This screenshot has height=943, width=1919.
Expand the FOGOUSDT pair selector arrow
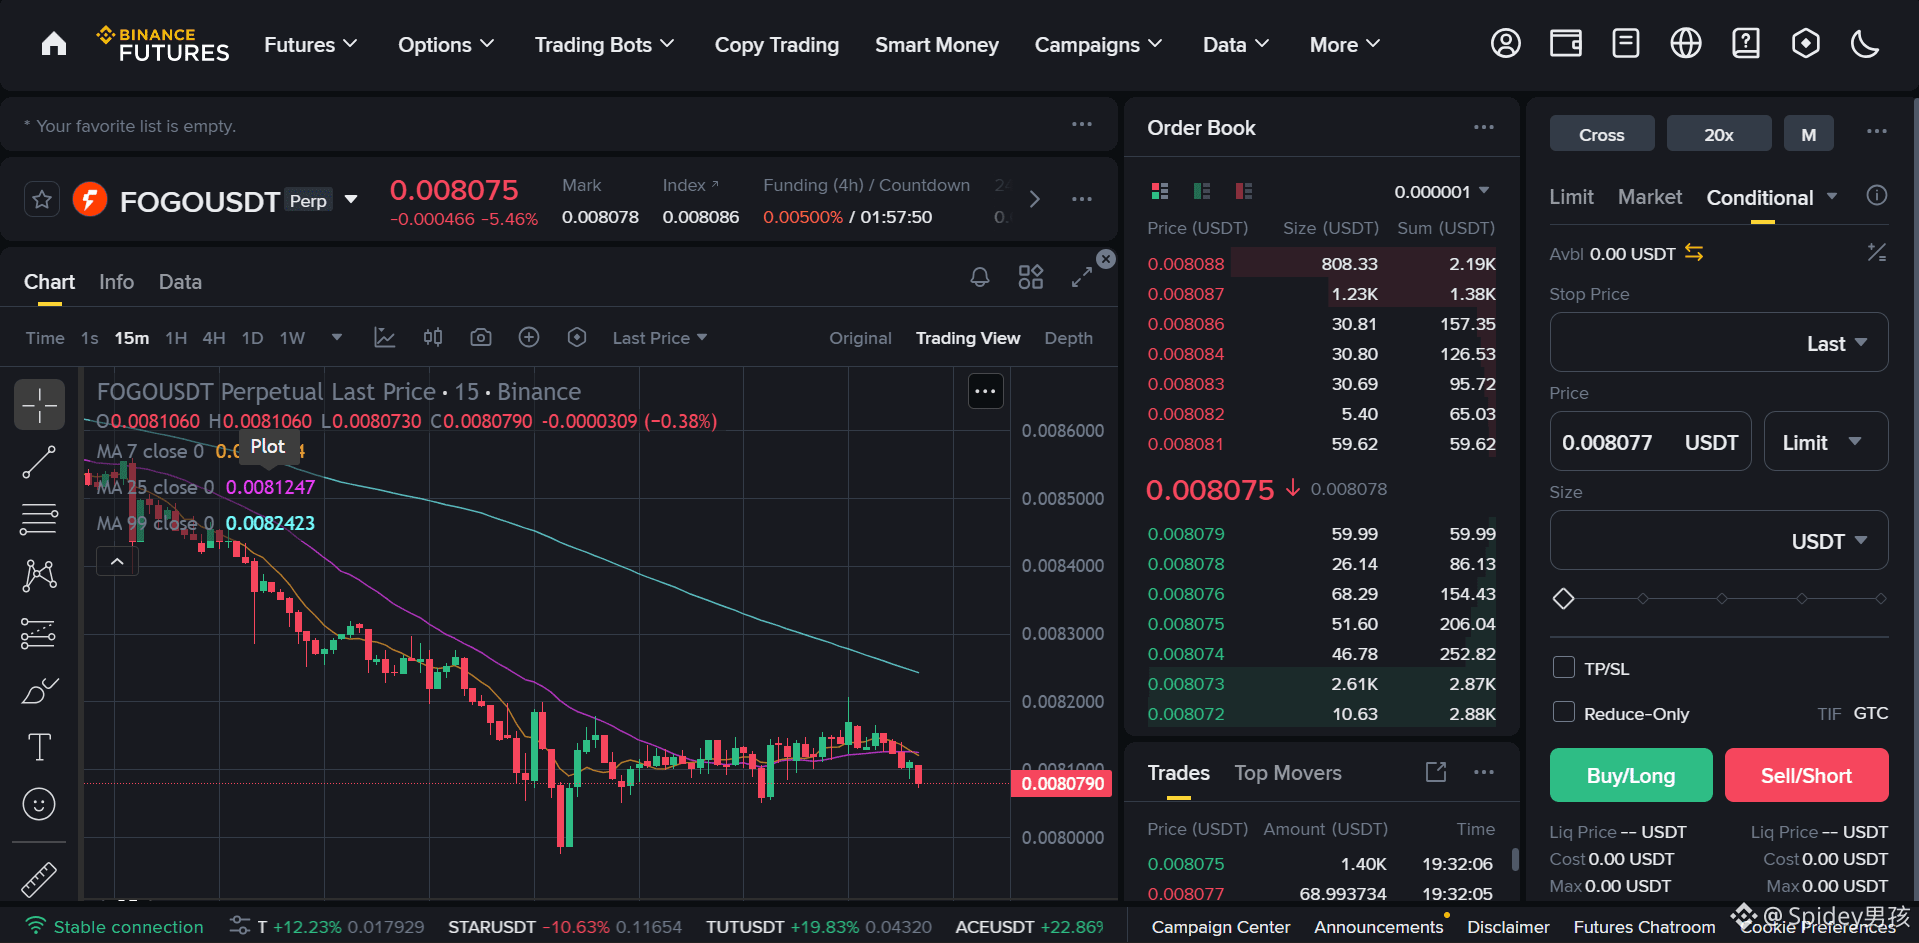click(x=351, y=200)
